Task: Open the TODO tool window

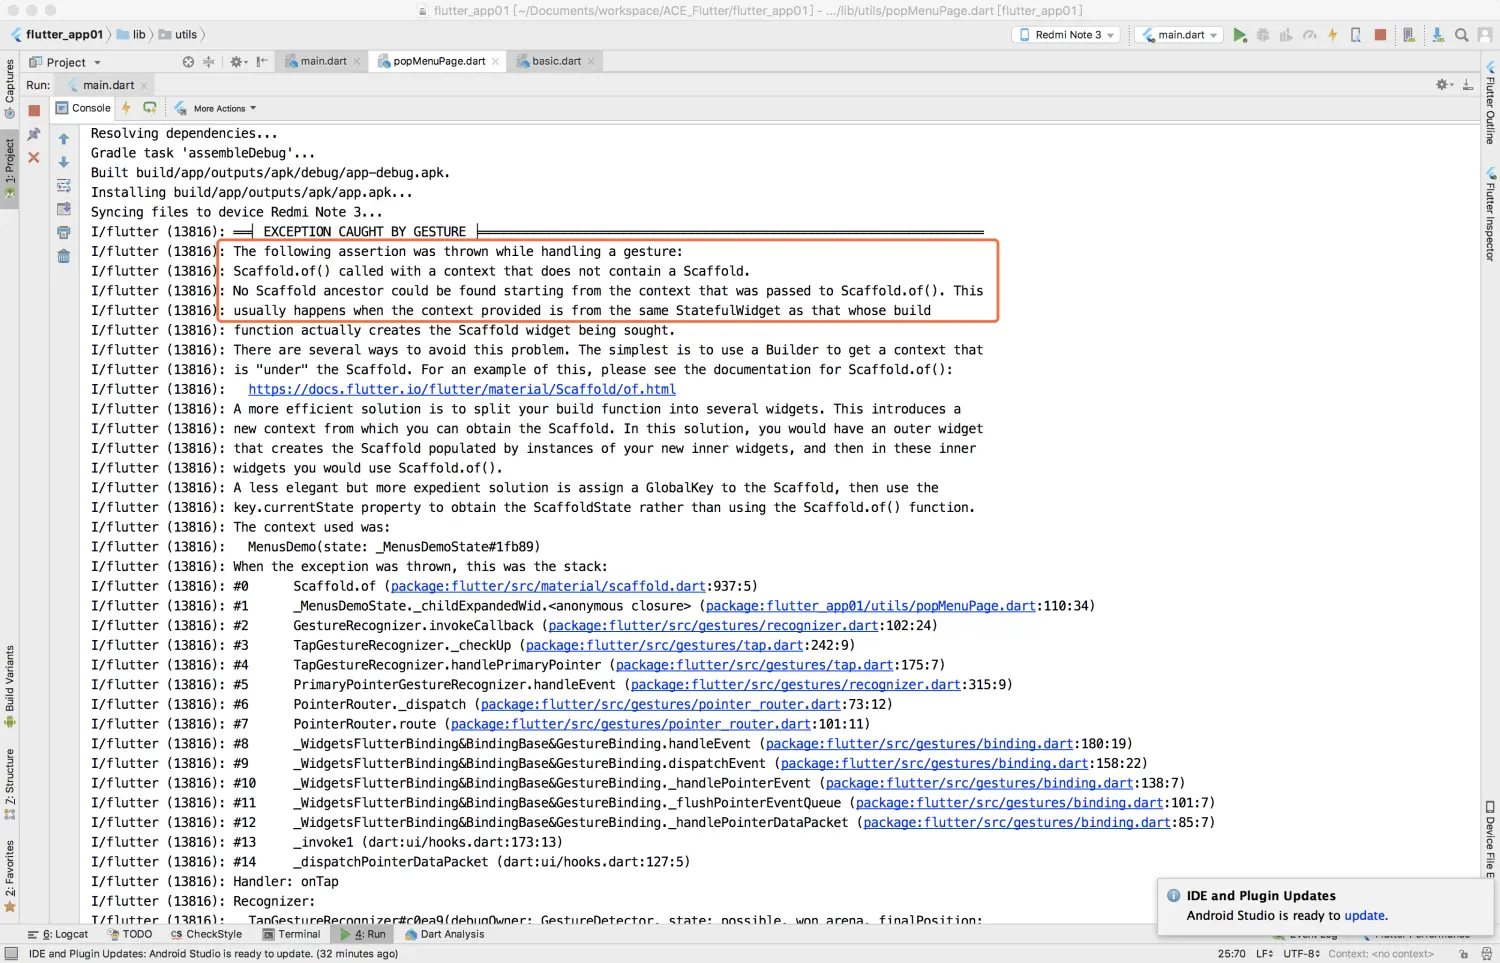Action: [x=130, y=934]
